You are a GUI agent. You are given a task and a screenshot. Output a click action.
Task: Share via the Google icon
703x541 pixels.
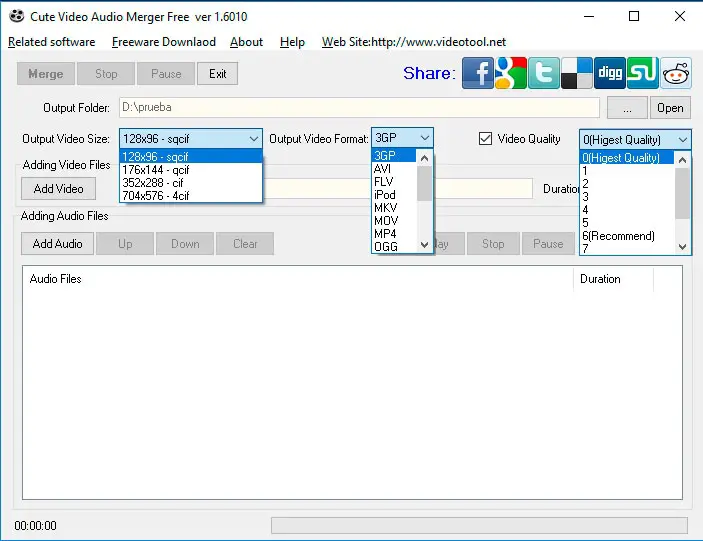point(511,73)
